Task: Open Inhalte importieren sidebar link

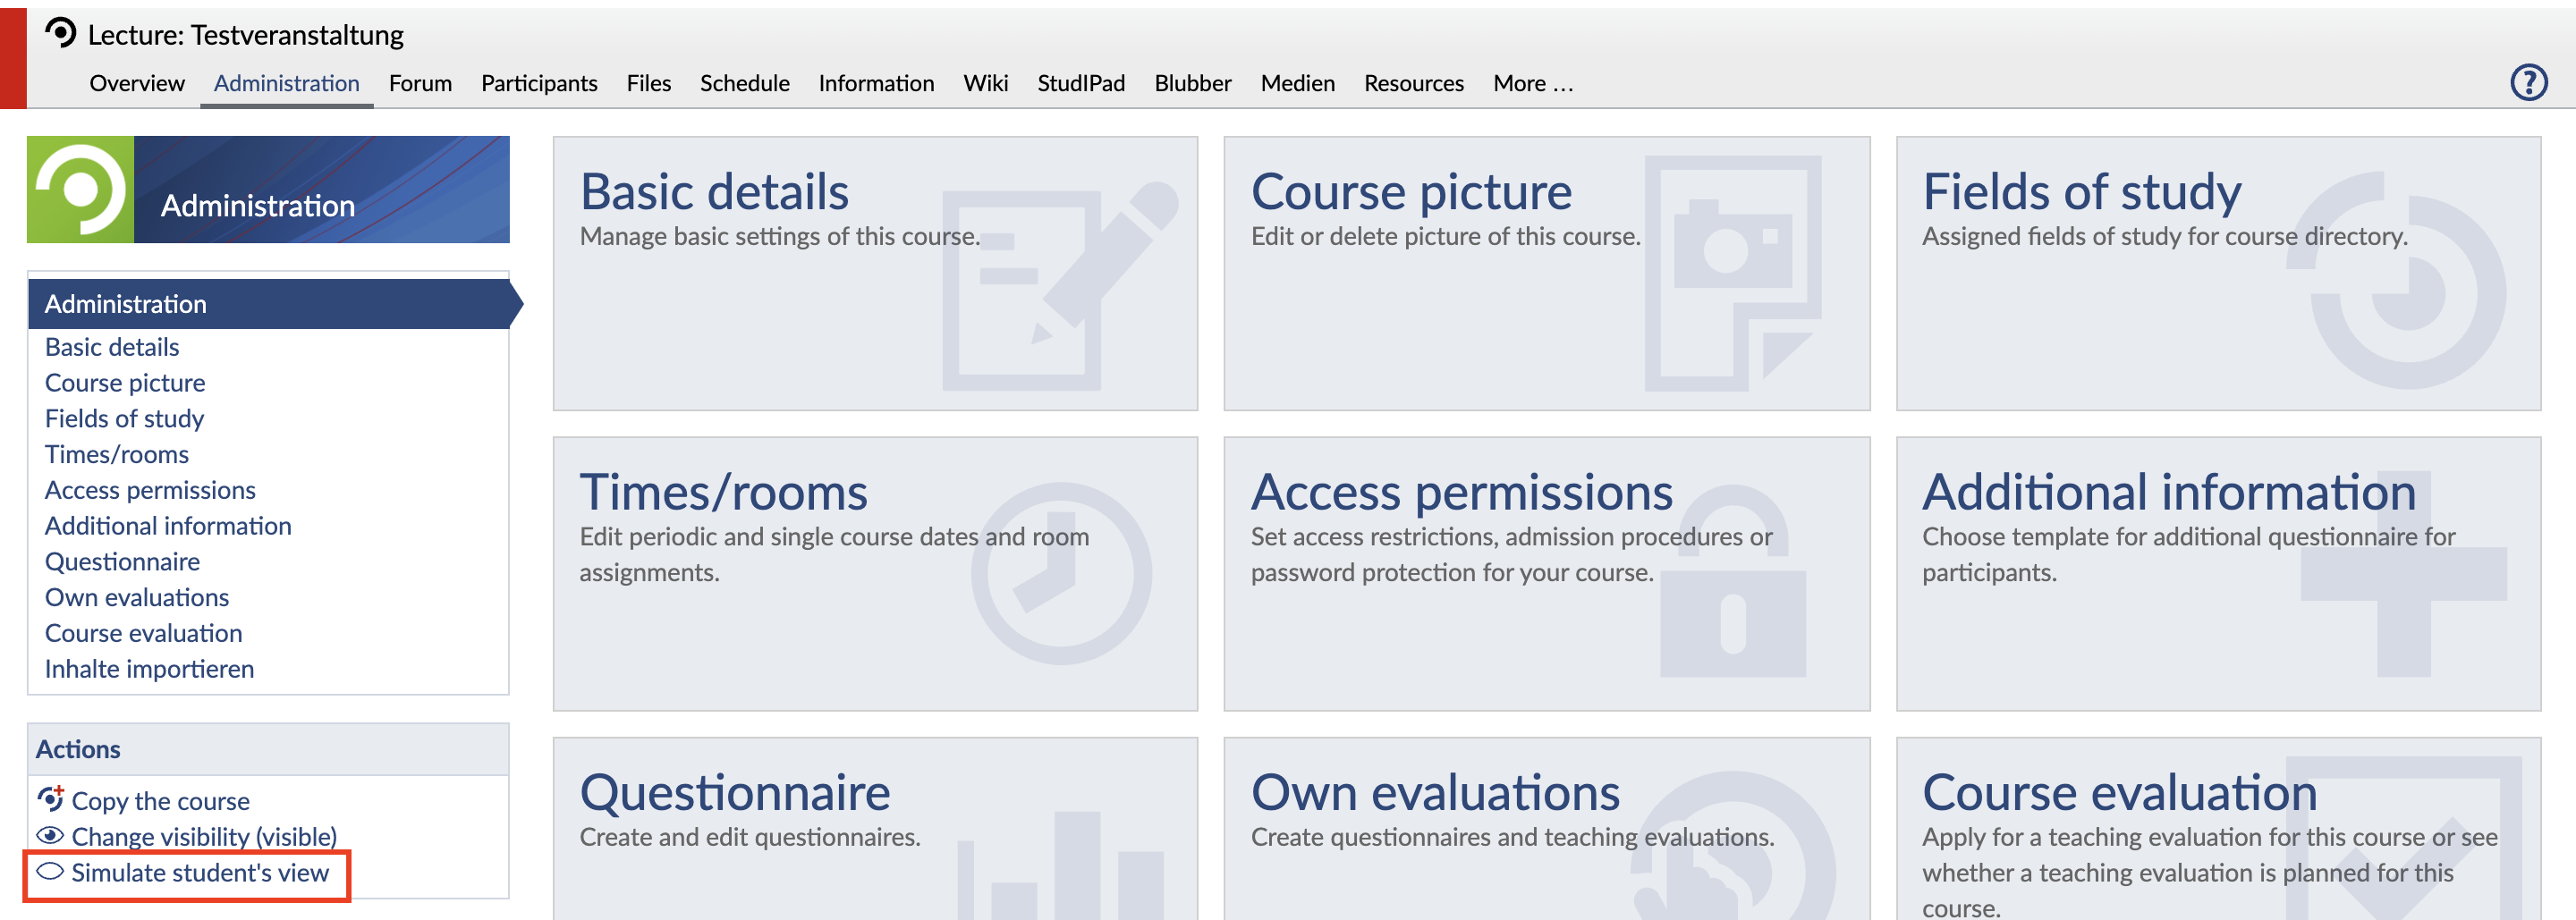Action: click(149, 668)
